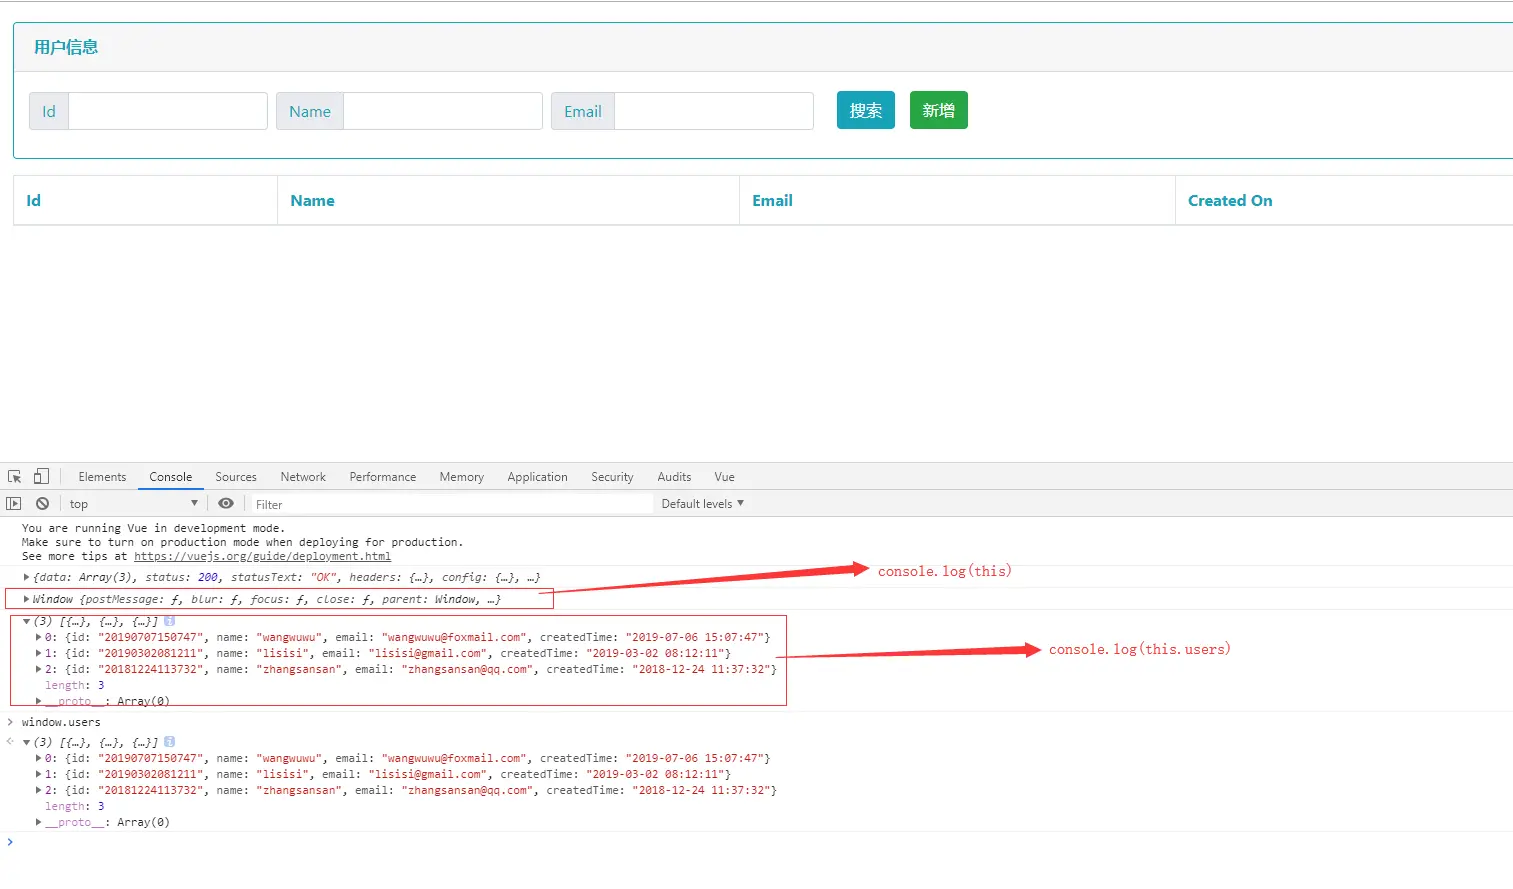Show the console sidebar

(14, 504)
